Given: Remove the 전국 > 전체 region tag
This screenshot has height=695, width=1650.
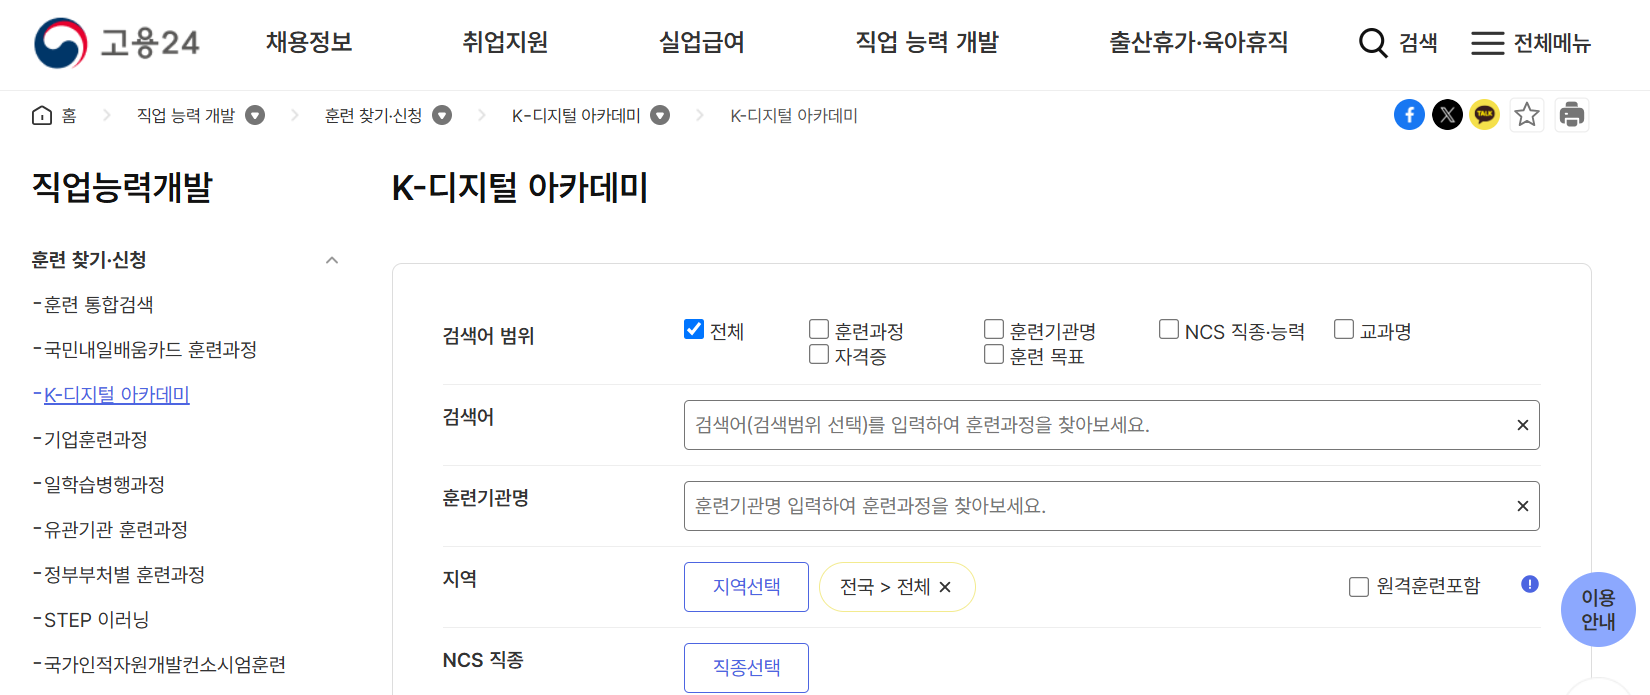Looking at the screenshot, I should [x=945, y=587].
